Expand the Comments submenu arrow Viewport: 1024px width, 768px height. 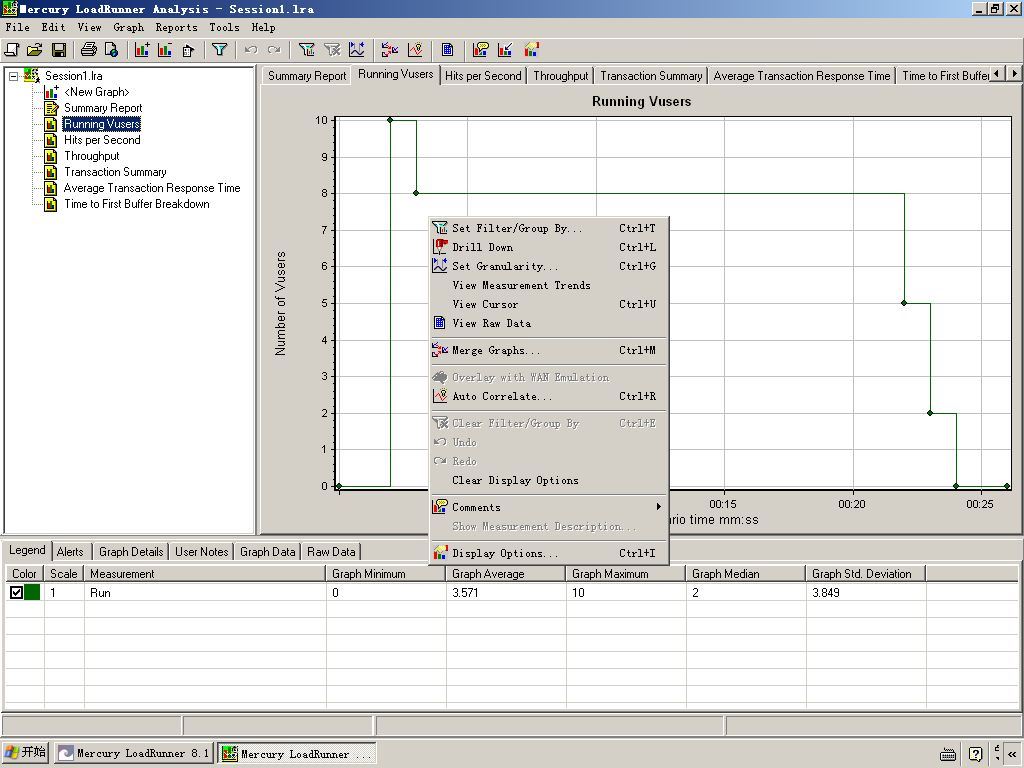(658, 507)
